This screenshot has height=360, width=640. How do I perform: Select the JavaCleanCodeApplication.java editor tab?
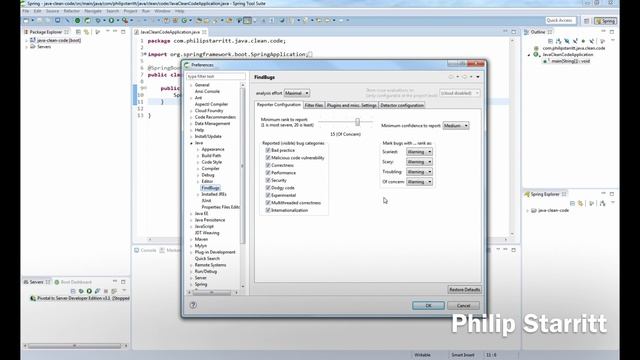[x=170, y=32]
